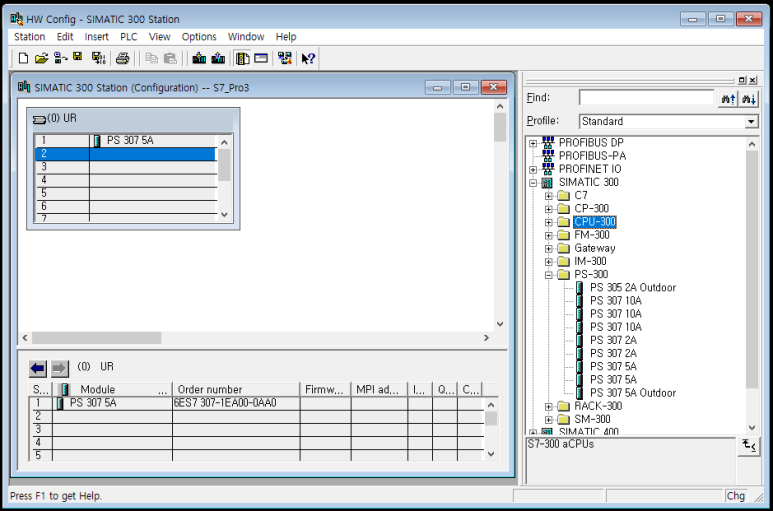Click the Find downward search binoculars icon
The height and width of the screenshot is (511, 773).
click(x=749, y=99)
